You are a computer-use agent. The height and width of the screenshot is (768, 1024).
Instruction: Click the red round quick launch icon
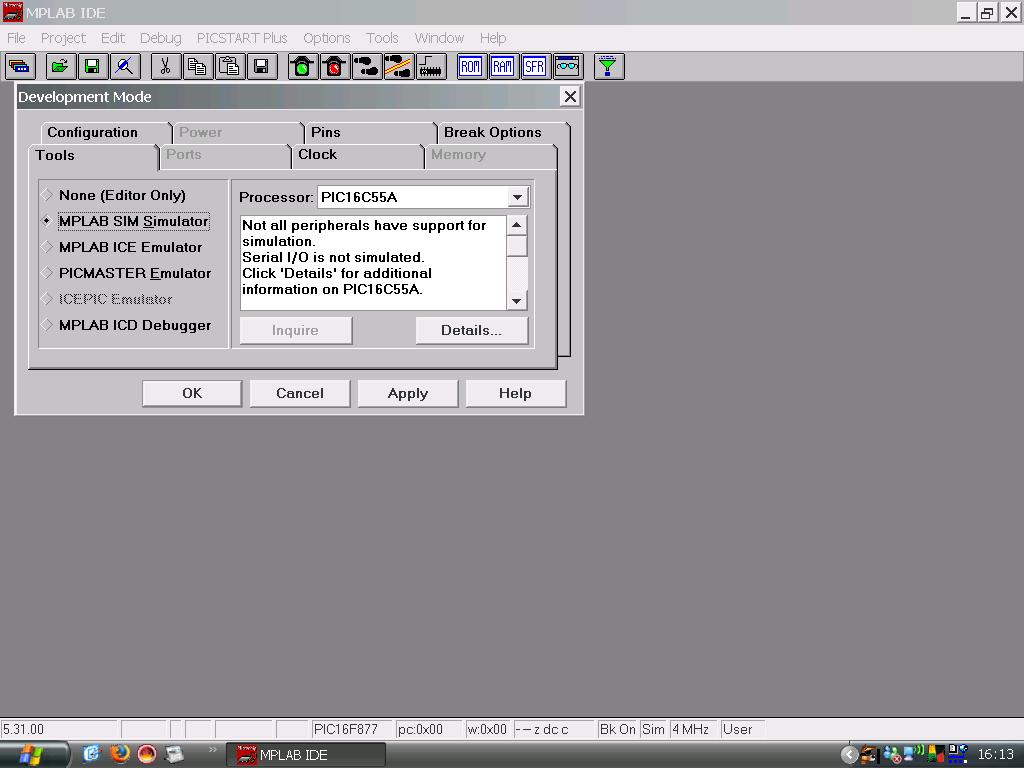tap(147, 754)
